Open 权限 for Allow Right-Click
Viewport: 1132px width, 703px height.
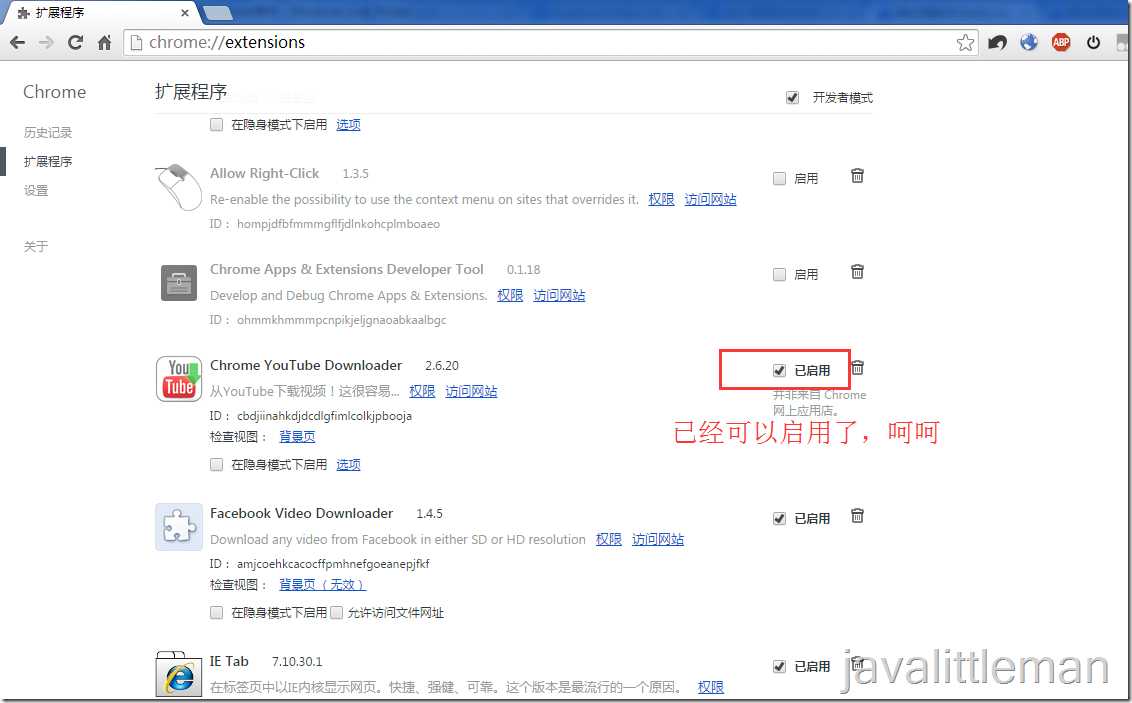tap(661, 199)
